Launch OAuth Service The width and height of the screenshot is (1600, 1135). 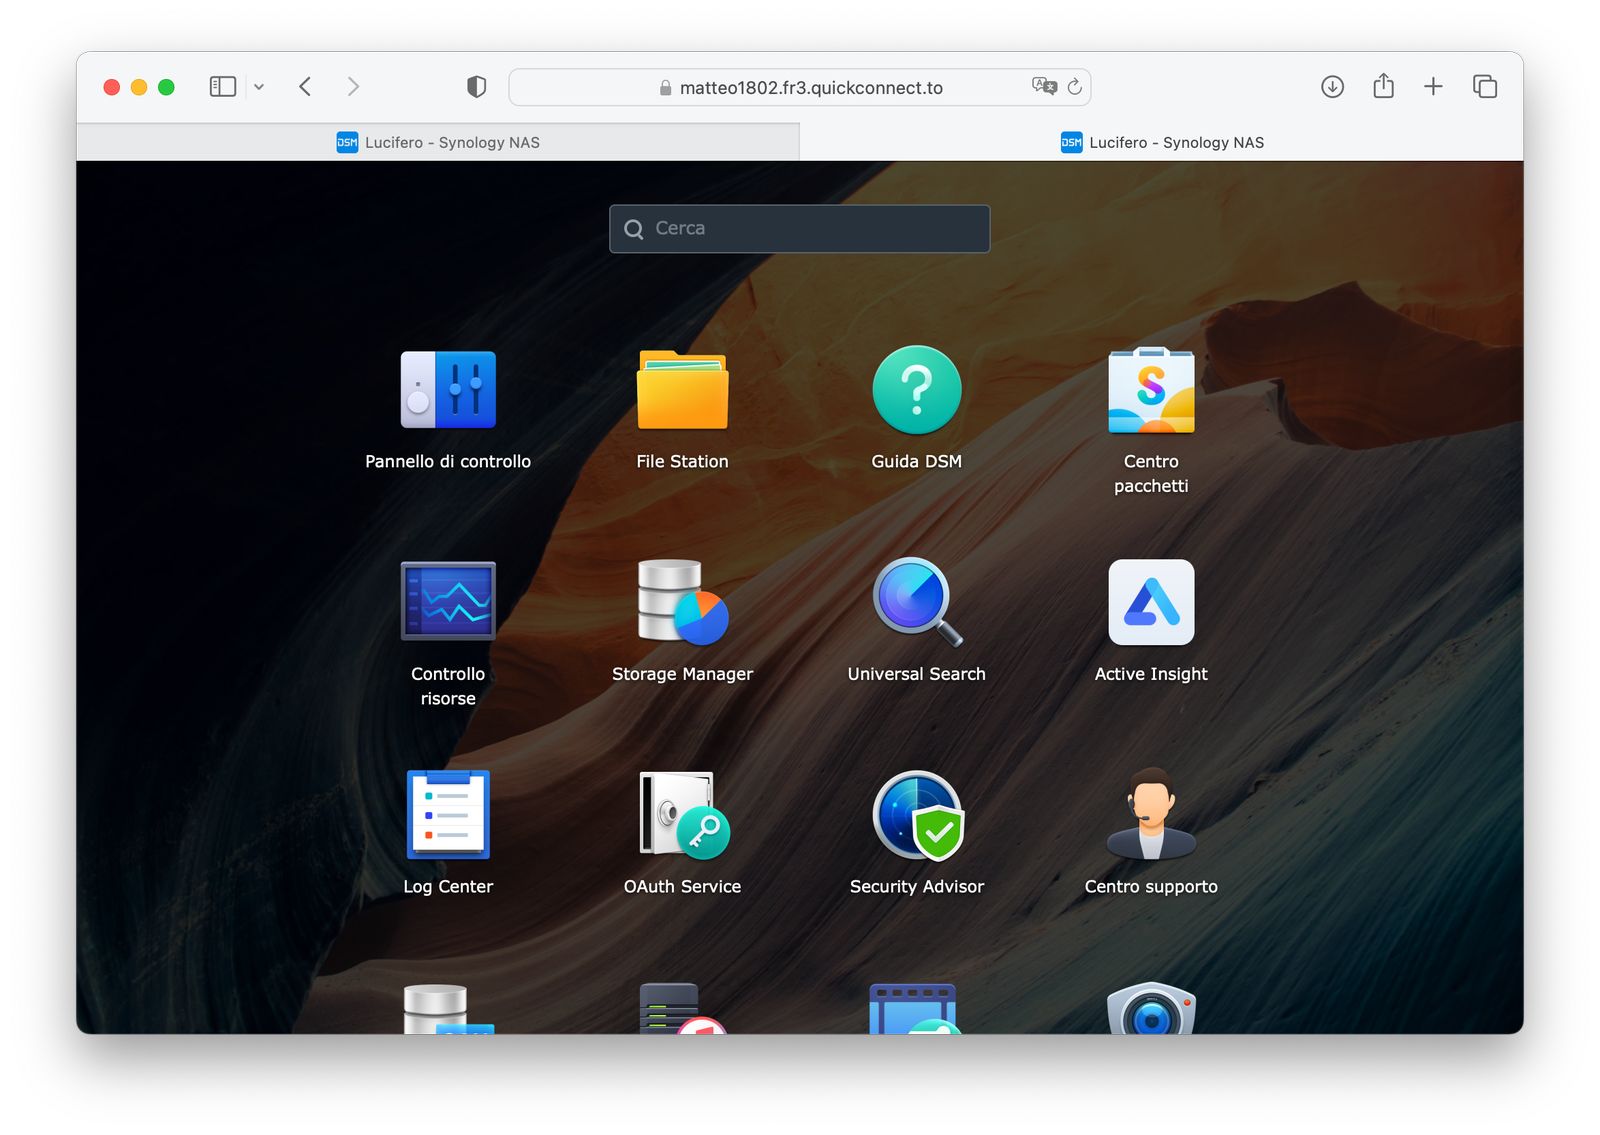point(684,814)
